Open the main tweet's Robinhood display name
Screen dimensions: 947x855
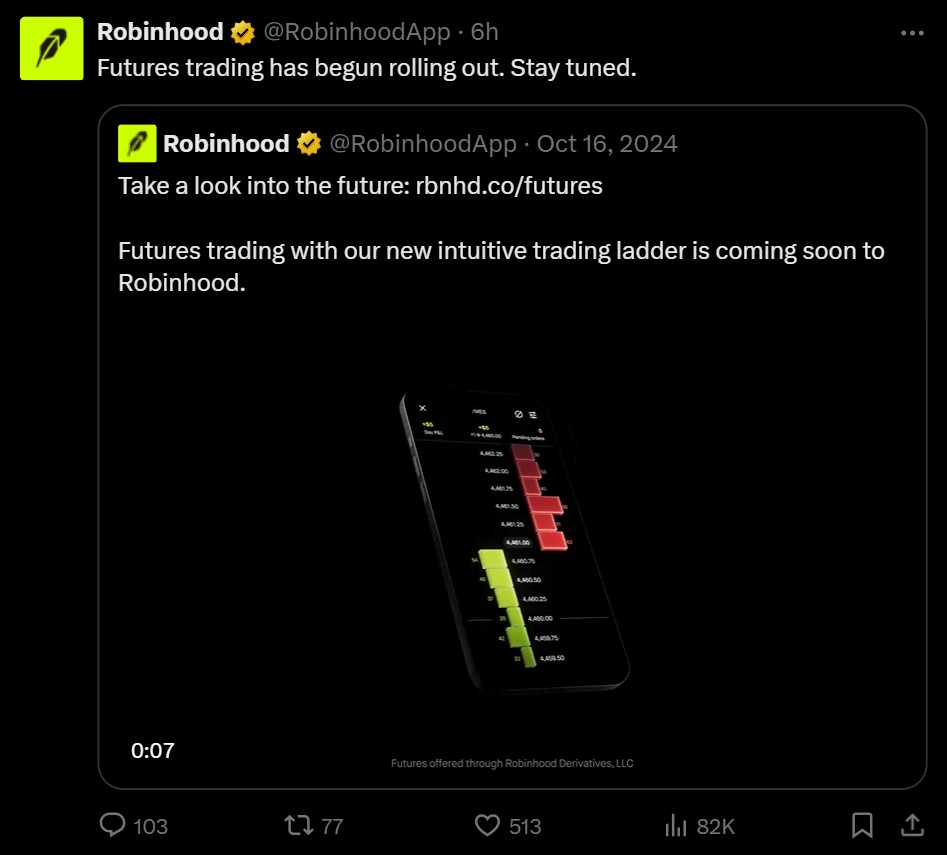pyautogui.click(x=160, y=32)
